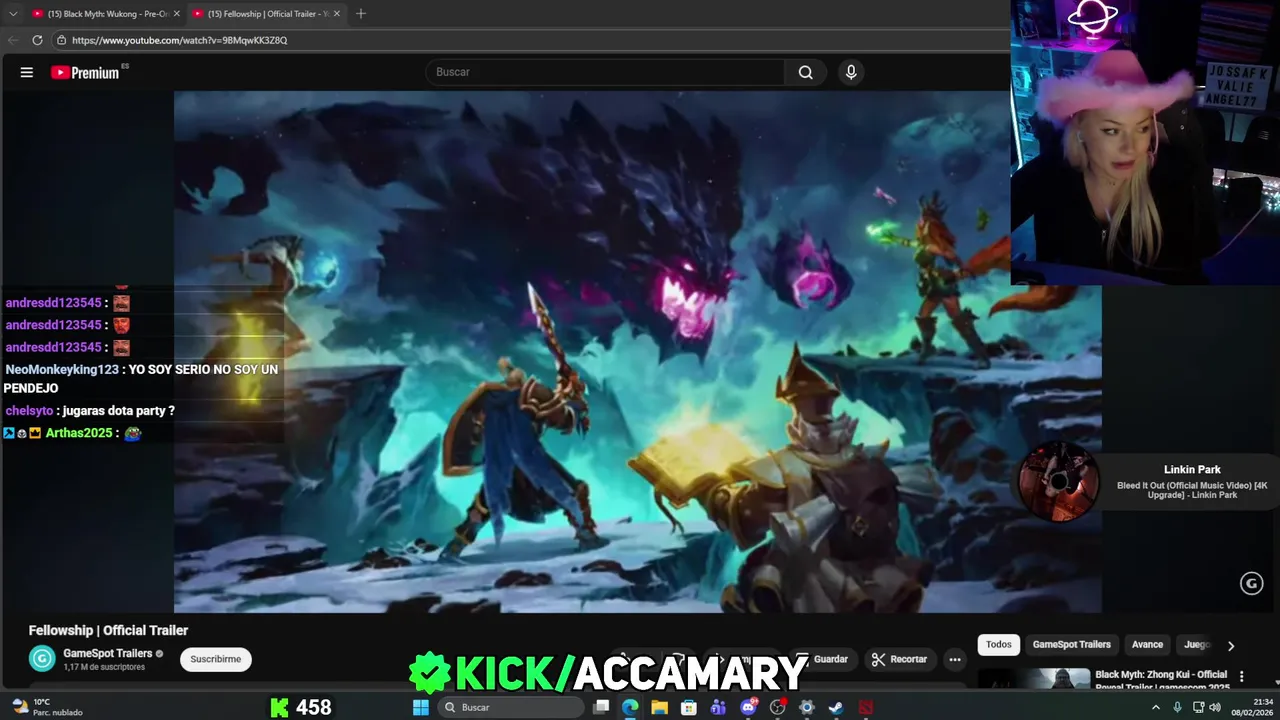Click the Windows taskbar search box
Image resolution: width=1280 pixels, height=720 pixels.
click(x=511, y=707)
